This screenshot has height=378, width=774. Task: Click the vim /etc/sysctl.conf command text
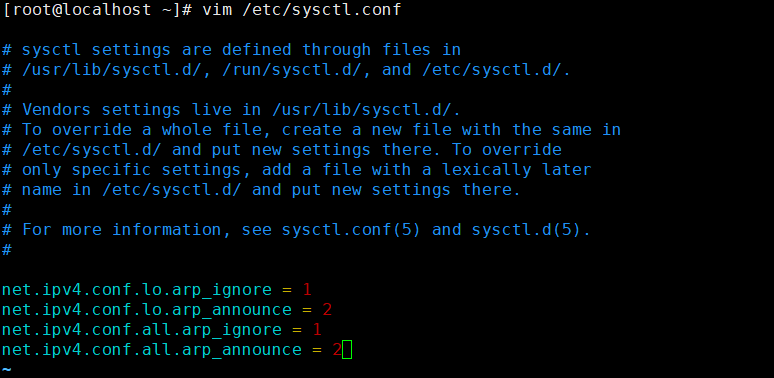click(x=302, y=10)
